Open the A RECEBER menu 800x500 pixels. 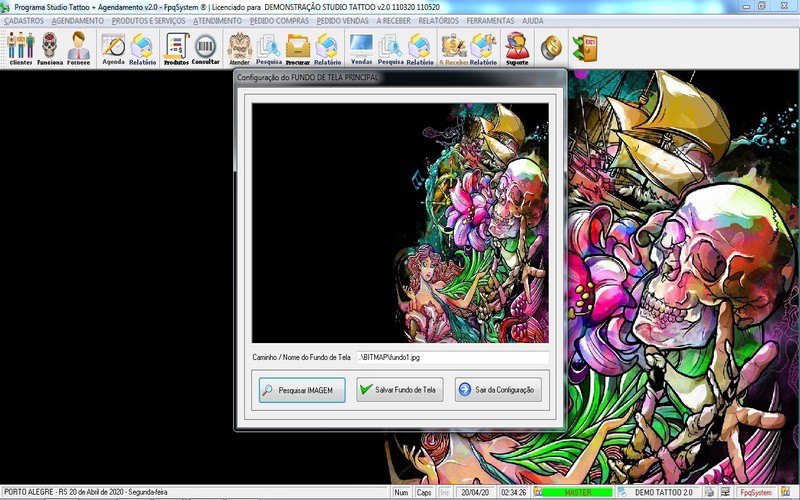[393, 21]
